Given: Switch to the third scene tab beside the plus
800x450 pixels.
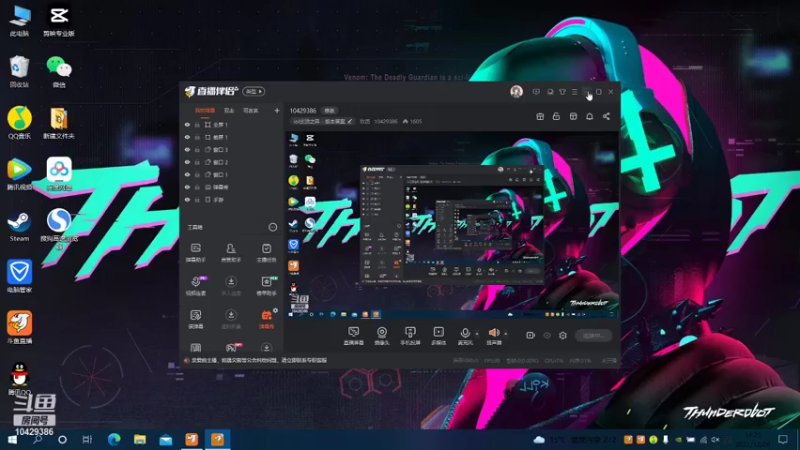Looking at the screenshot, I should point(251,111).
